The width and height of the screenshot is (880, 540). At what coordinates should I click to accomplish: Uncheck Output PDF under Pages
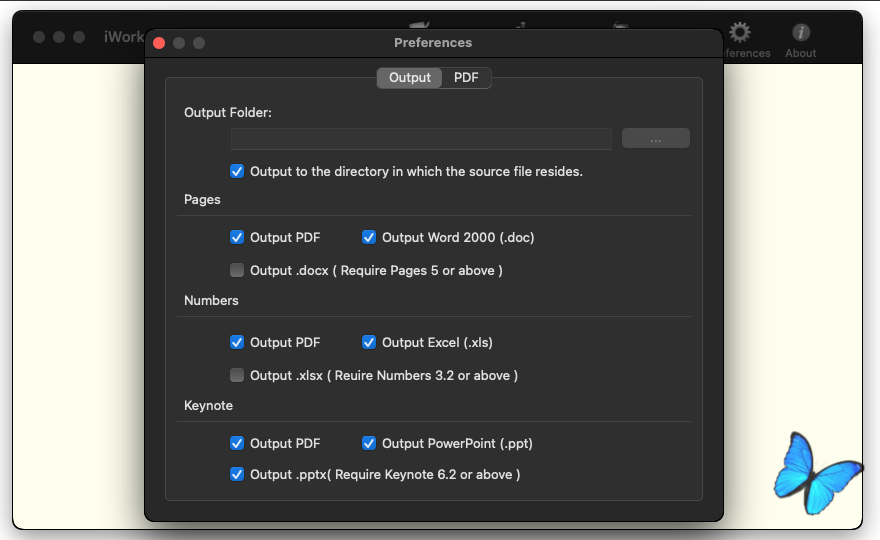237,237
